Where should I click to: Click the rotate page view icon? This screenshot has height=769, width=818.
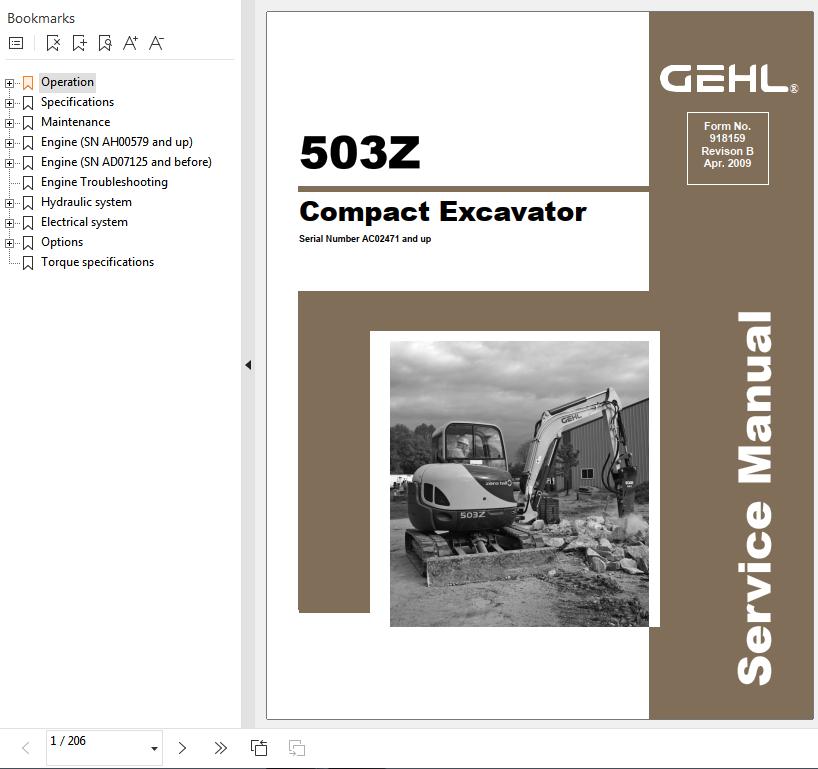pyautogui.click(x=259, y=748)
